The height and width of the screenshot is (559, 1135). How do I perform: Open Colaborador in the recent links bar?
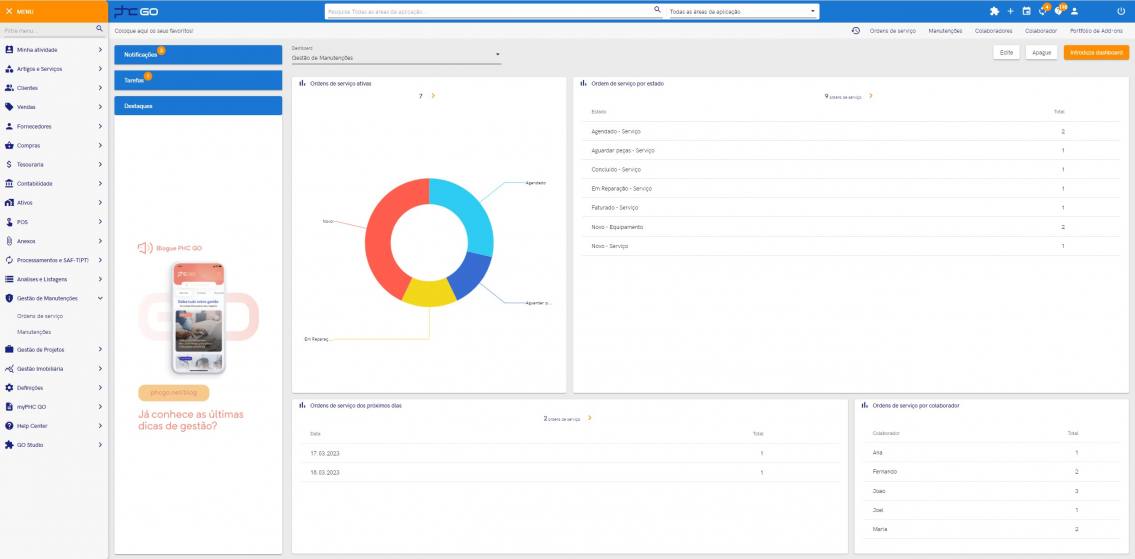click(1040, 31)
